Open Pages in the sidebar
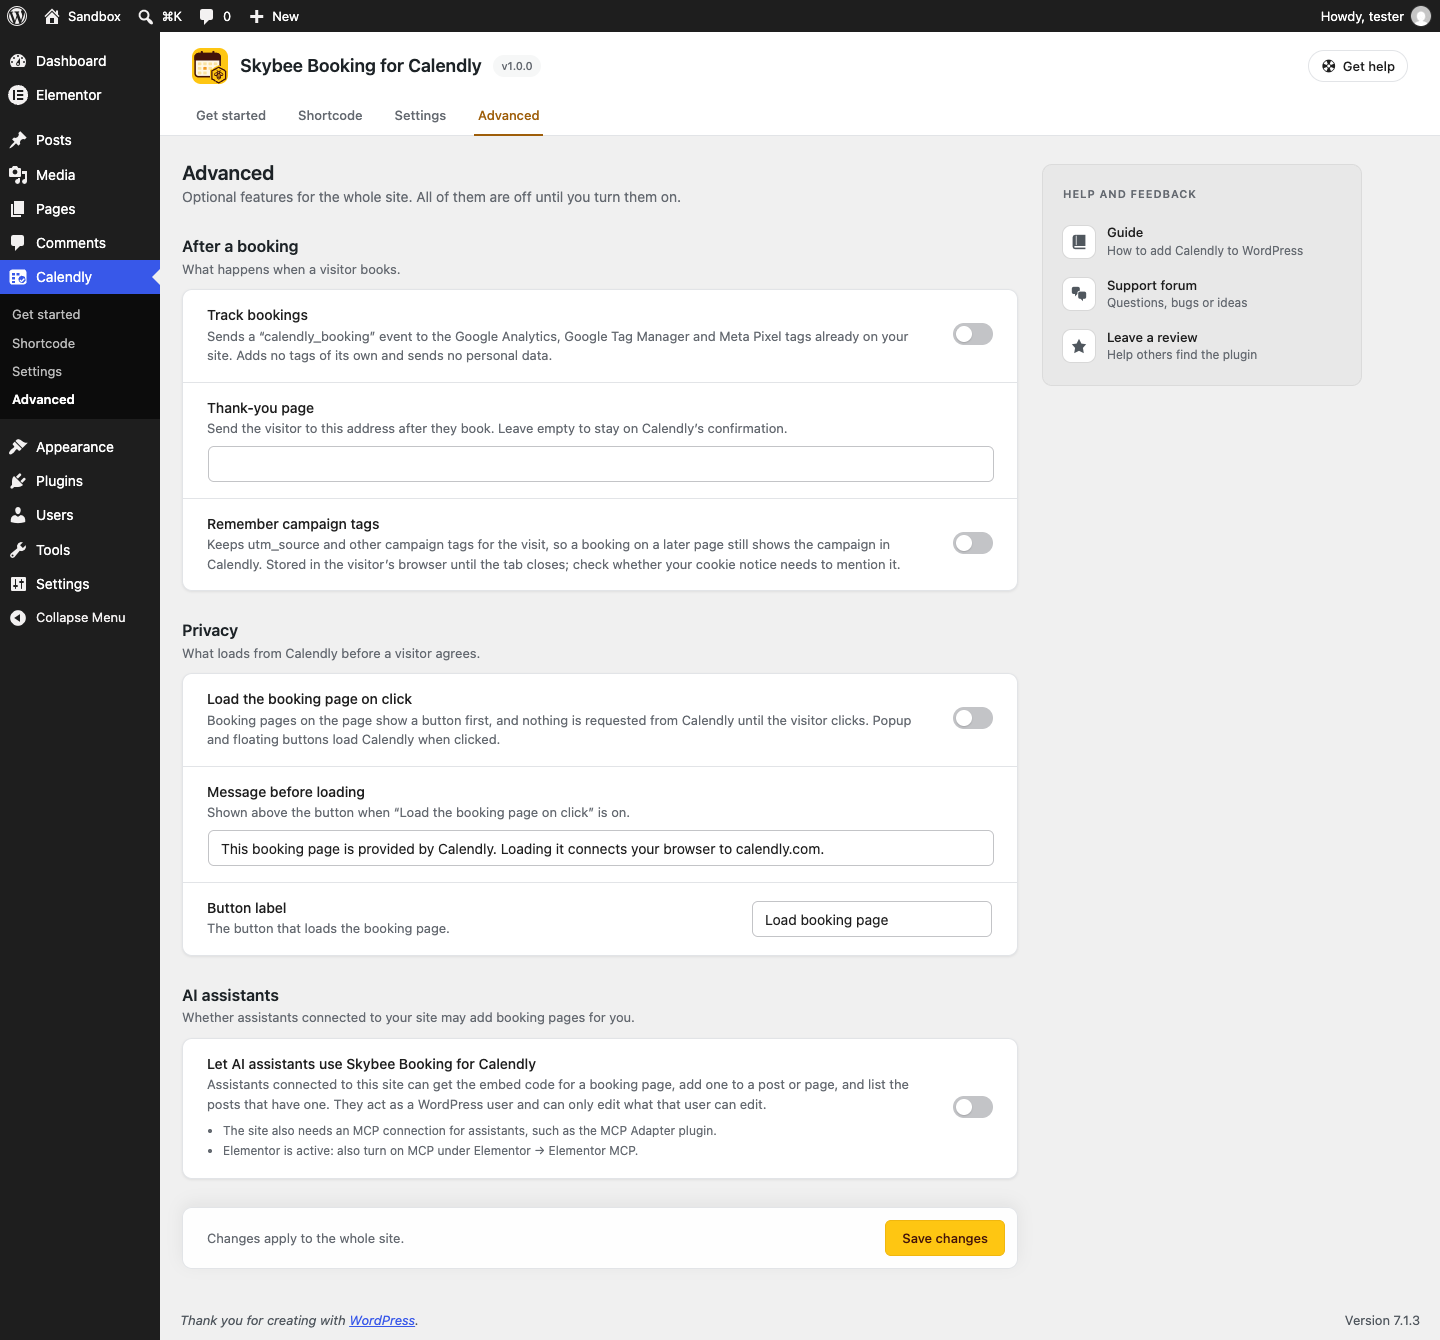This screenshot has height=1340, width=1440. pyautogui.click(x=80, y=209)
